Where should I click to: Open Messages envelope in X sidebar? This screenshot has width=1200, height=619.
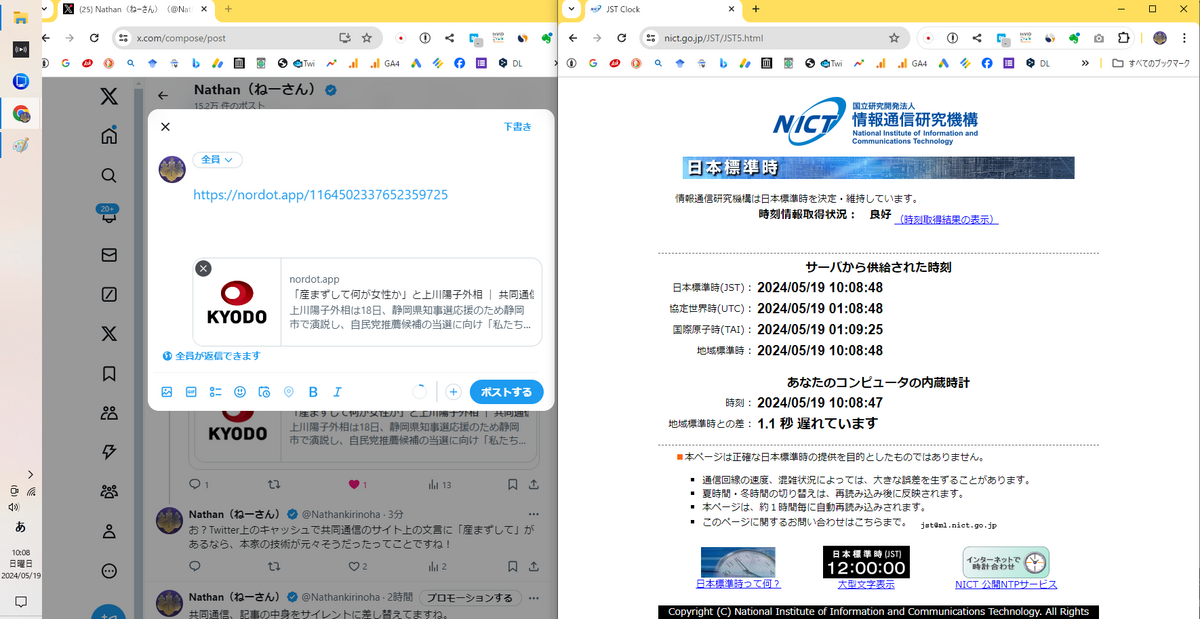click(x=109, y=255)
